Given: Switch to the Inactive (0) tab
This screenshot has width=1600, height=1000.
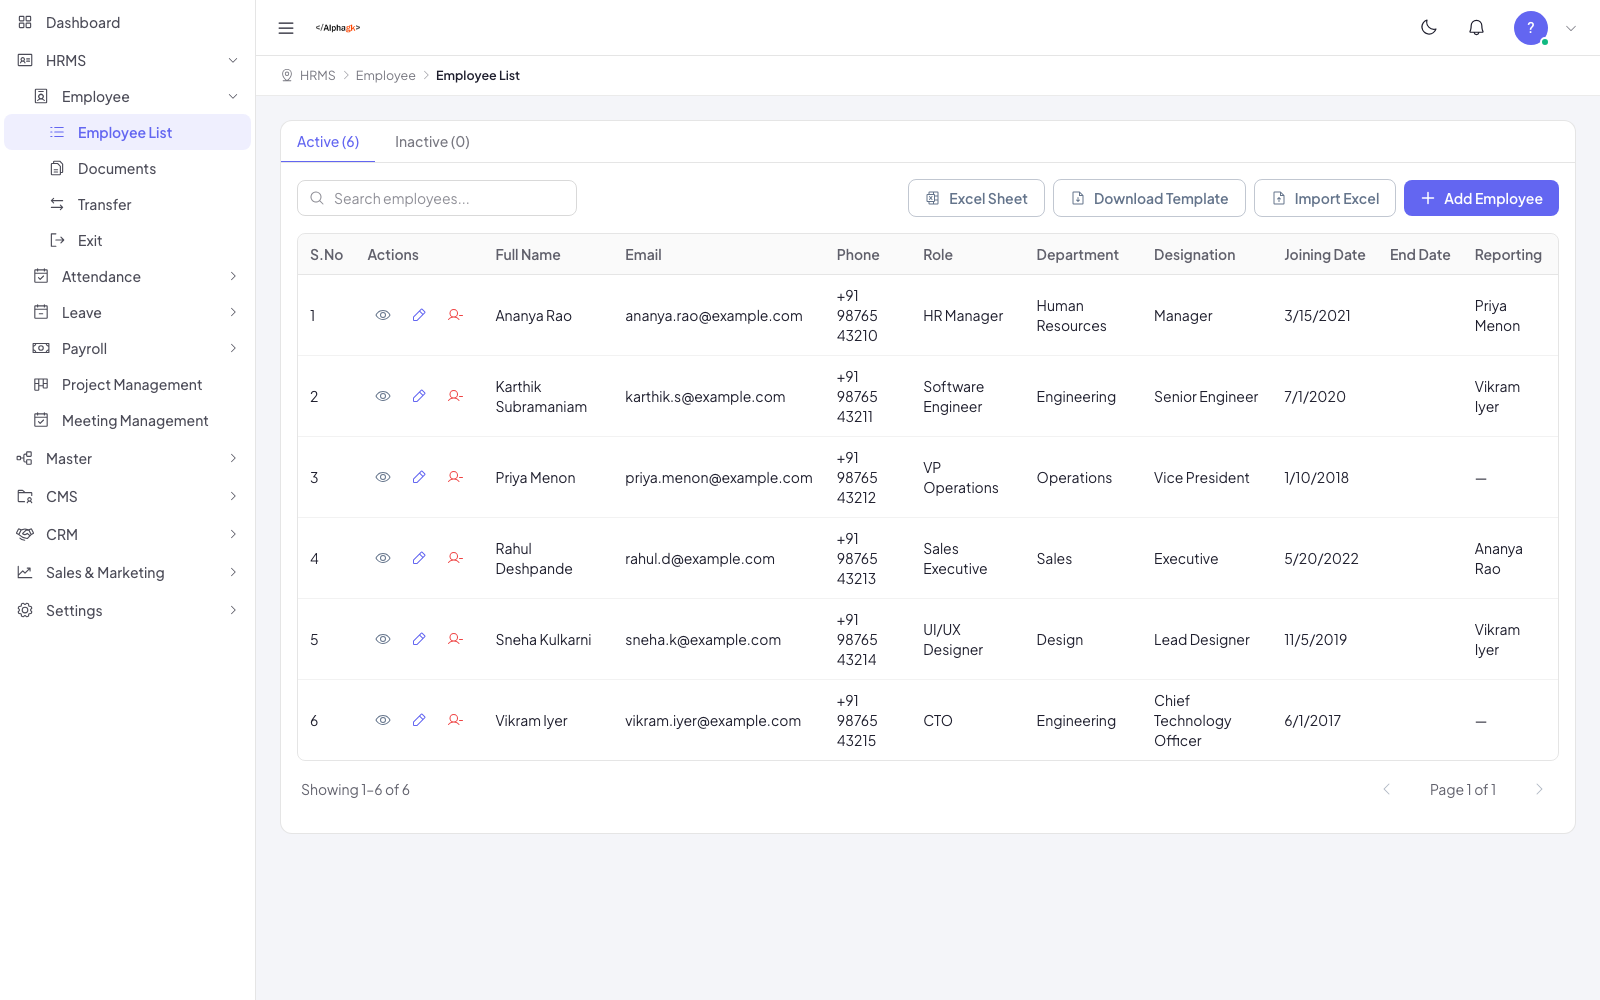Looking at the screenshot, I should [x=432, y=142].
